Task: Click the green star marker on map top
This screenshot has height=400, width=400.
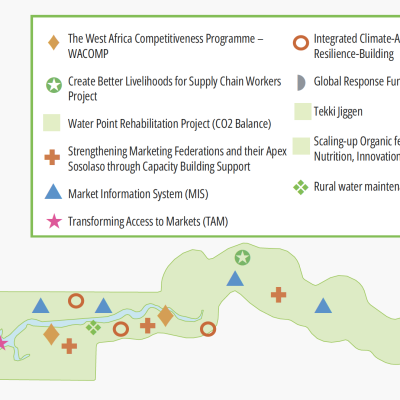Action: click(242, 258)
